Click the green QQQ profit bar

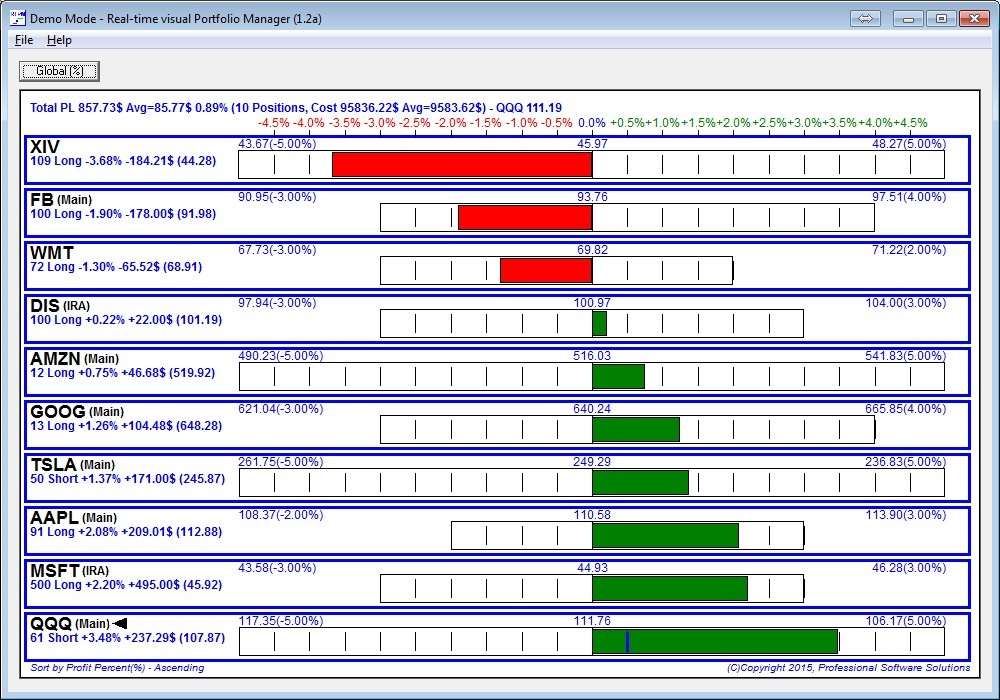(x=715, y=641)
